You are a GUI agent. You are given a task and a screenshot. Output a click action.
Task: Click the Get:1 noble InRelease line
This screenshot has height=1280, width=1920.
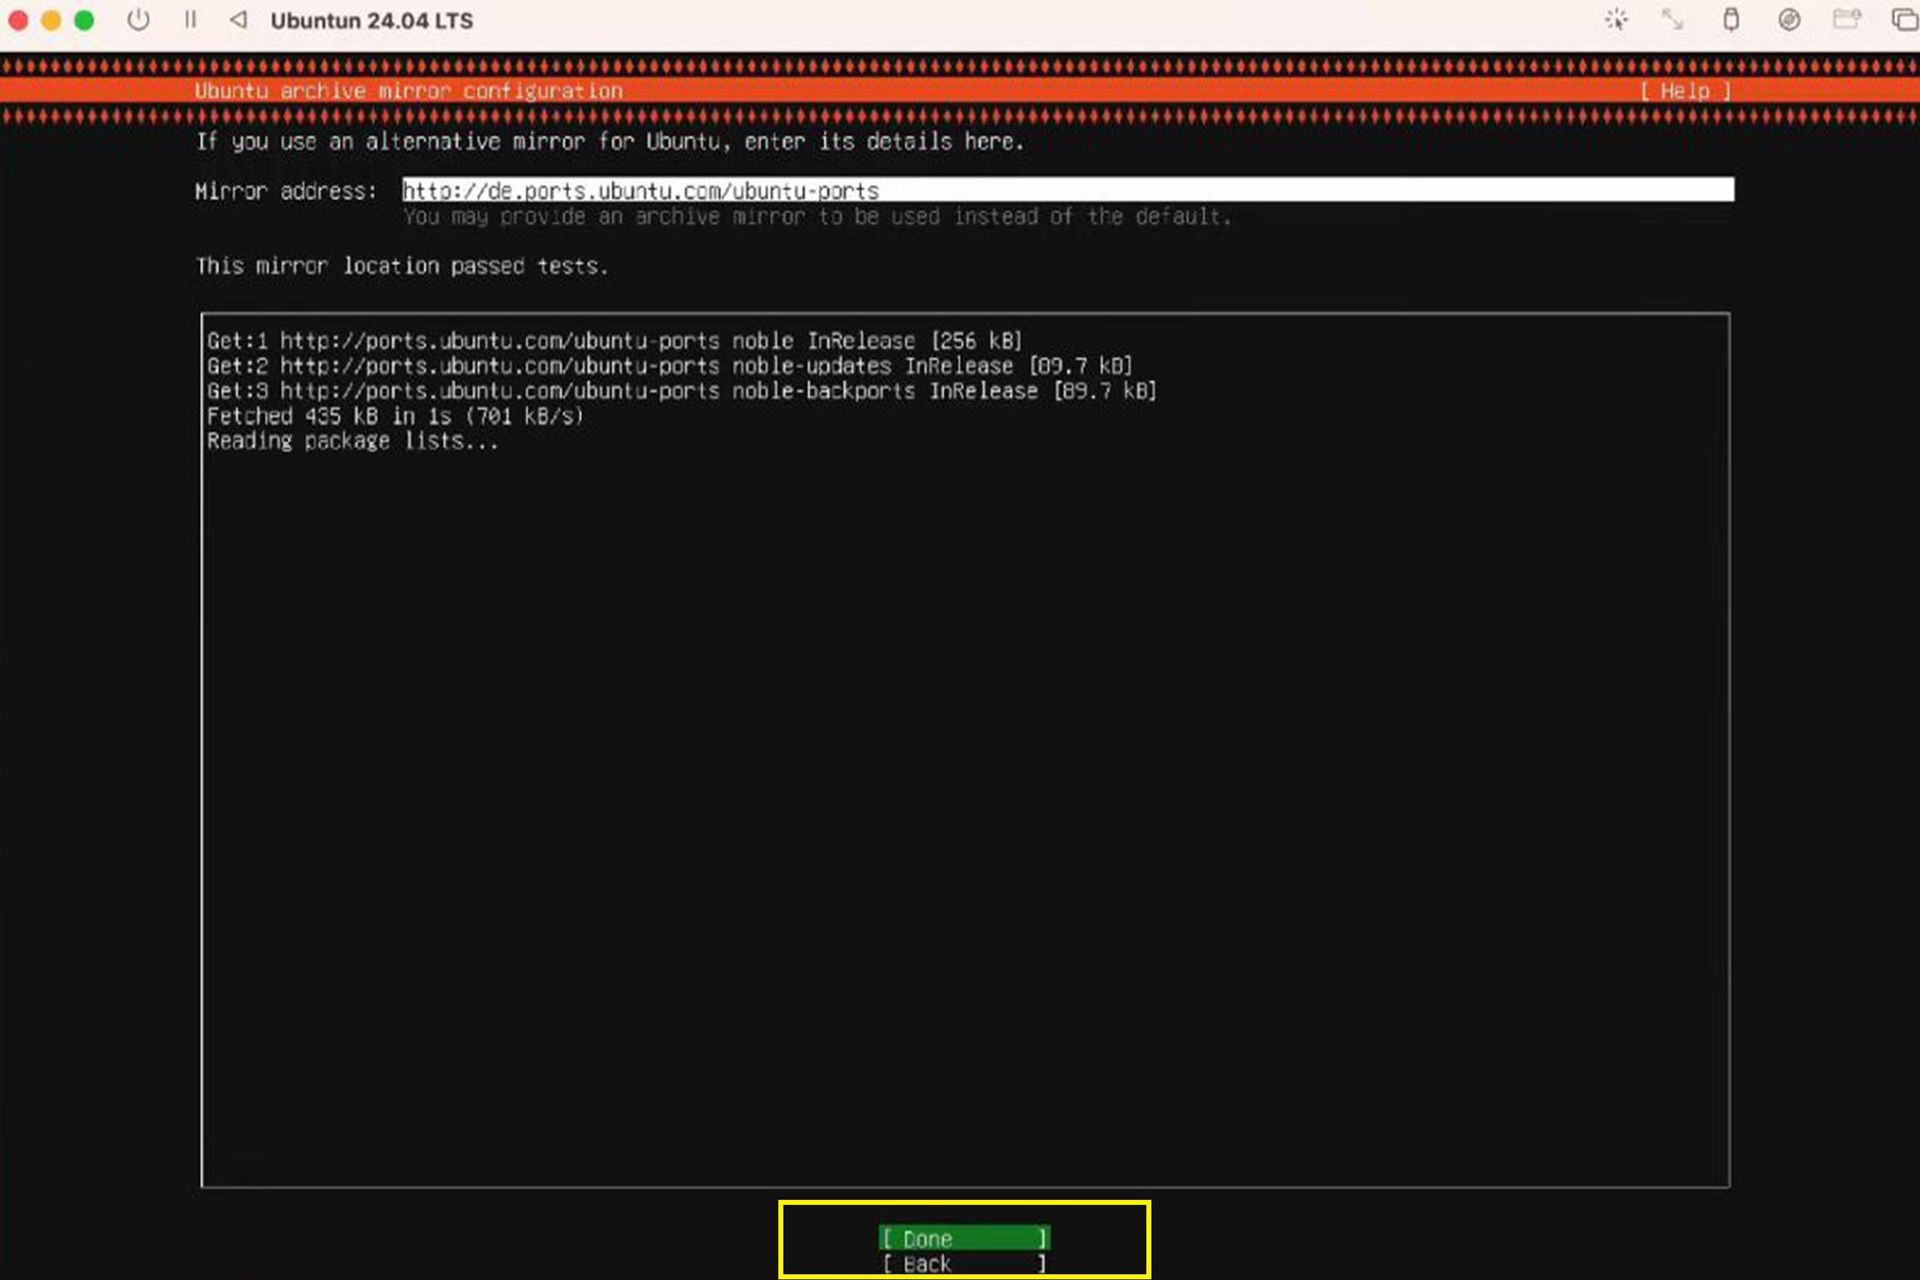615,341
